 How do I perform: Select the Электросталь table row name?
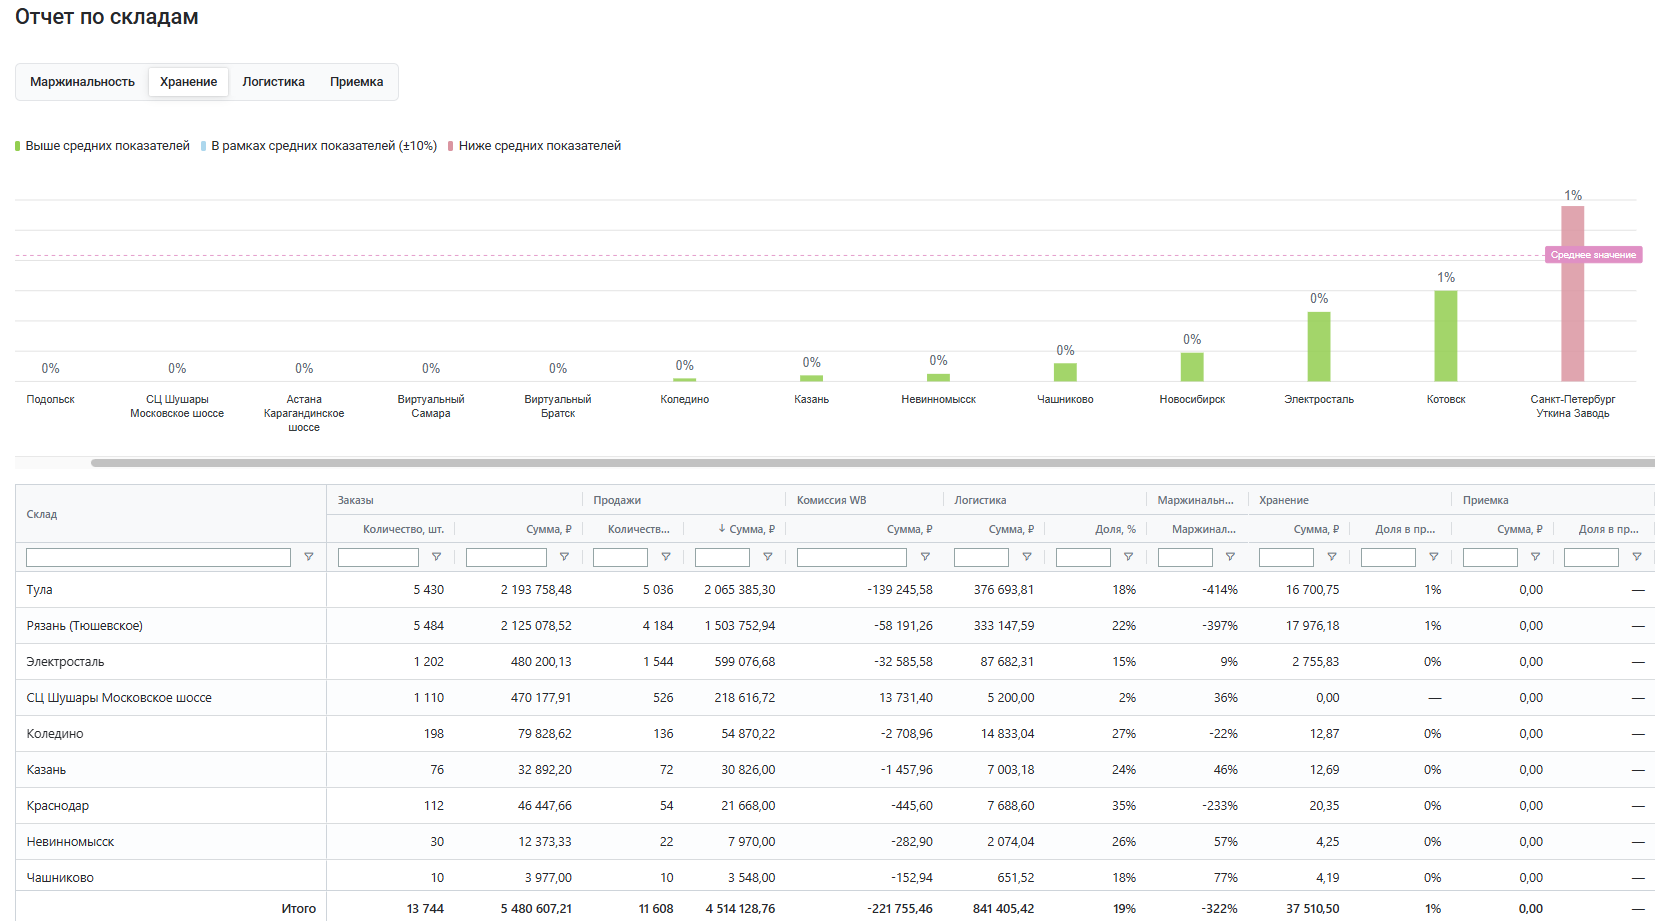click(65, 662)
